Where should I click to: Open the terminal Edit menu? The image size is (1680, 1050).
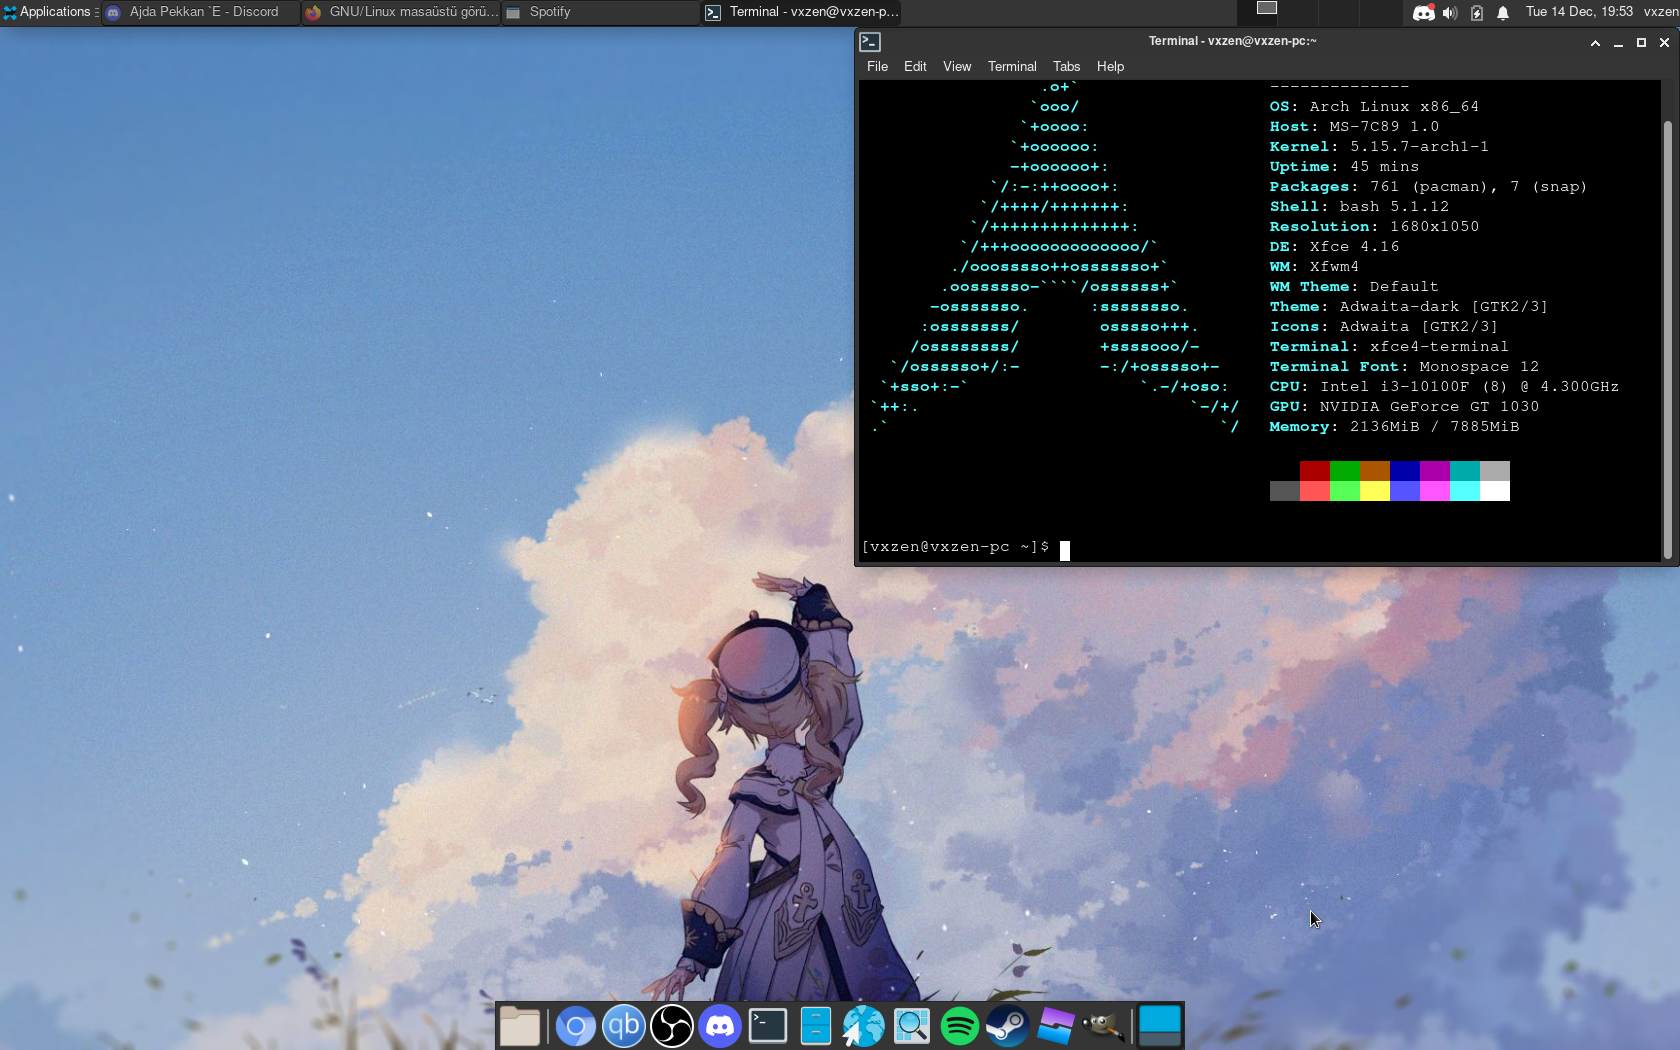915,66
